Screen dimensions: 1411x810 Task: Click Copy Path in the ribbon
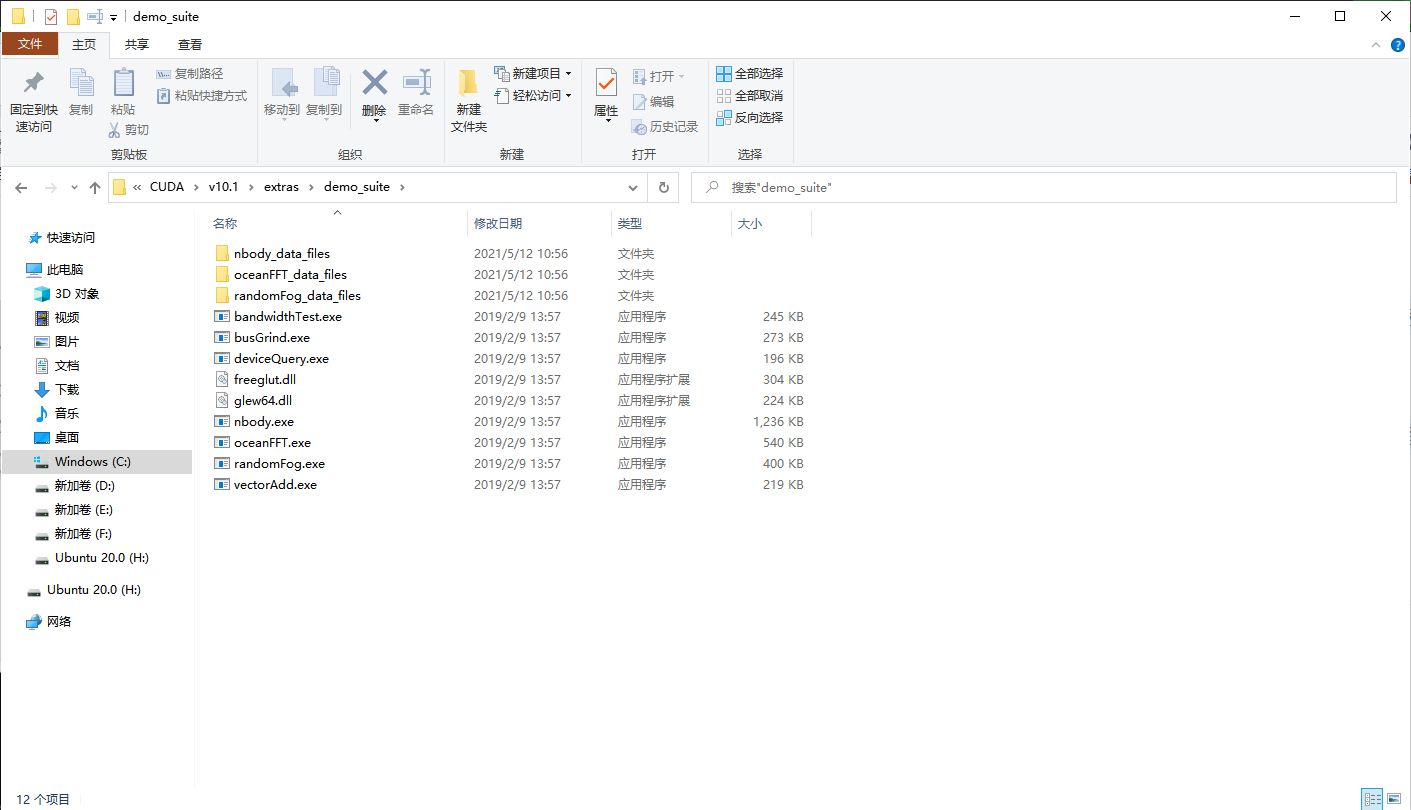tap(190, 74)
